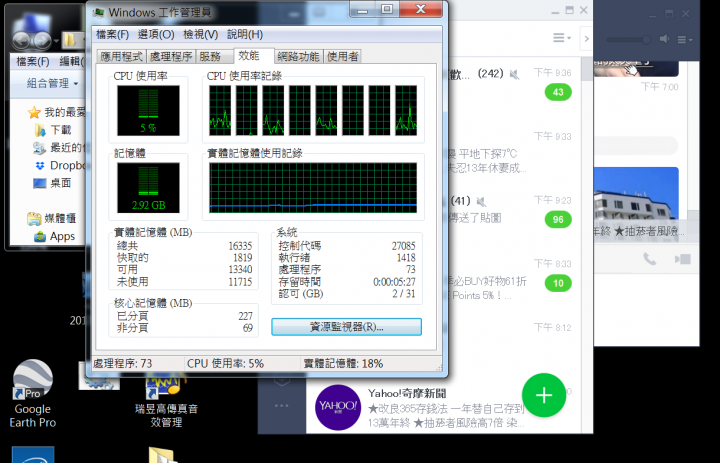Click the Google Earth Pro desktop icon

click(x=33, y=394)
